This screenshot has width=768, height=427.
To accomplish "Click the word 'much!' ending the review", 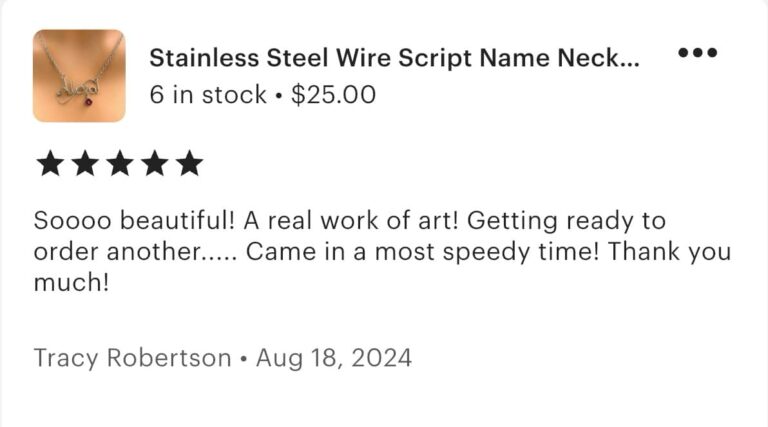I will coord(72,283).
